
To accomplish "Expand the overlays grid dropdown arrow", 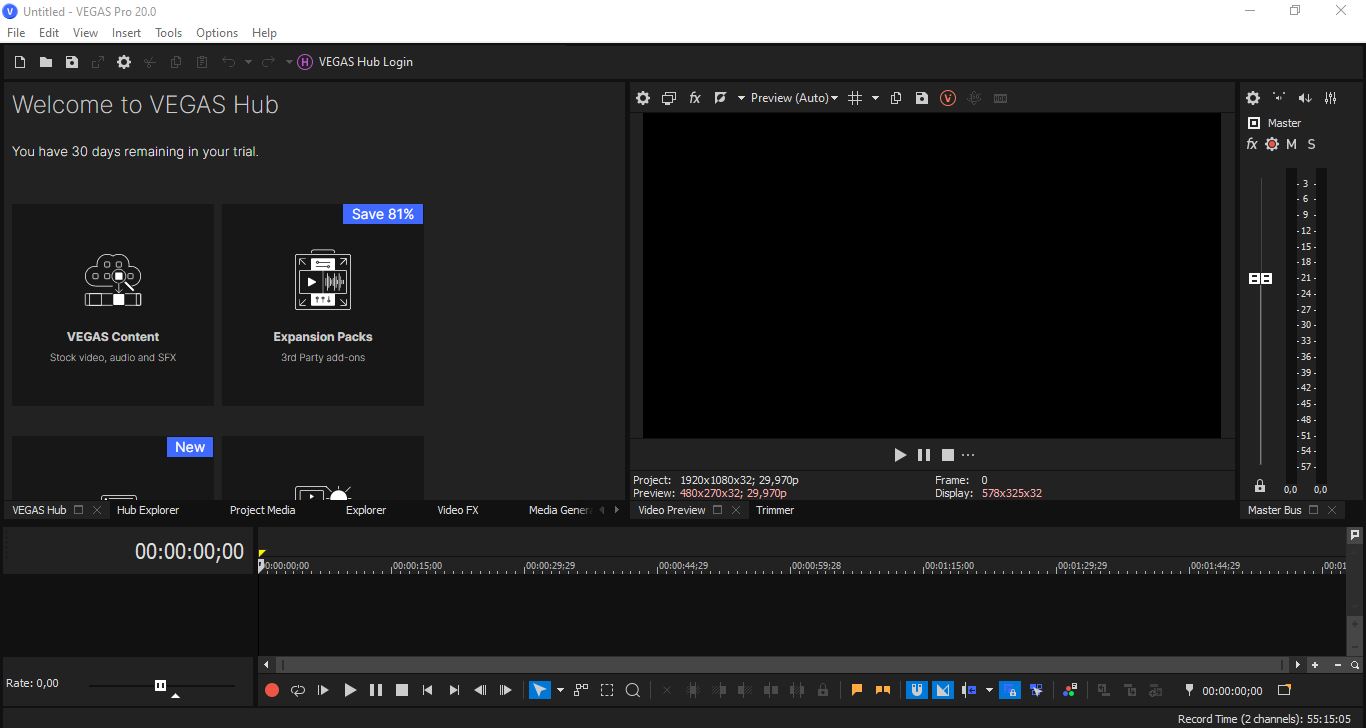I will pos(875,98).
